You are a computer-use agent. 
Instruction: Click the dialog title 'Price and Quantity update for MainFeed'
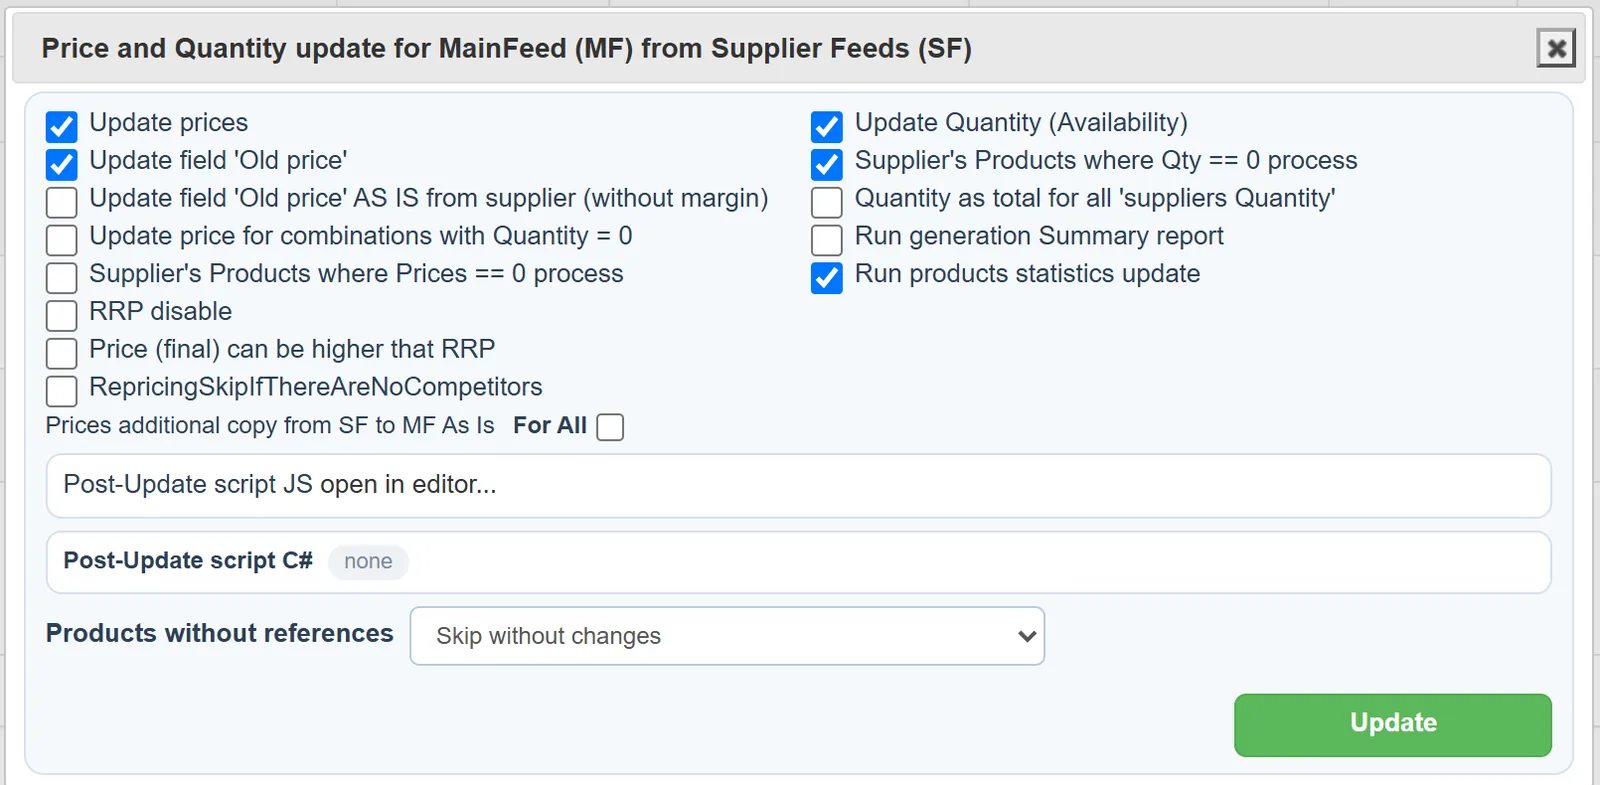506,48
